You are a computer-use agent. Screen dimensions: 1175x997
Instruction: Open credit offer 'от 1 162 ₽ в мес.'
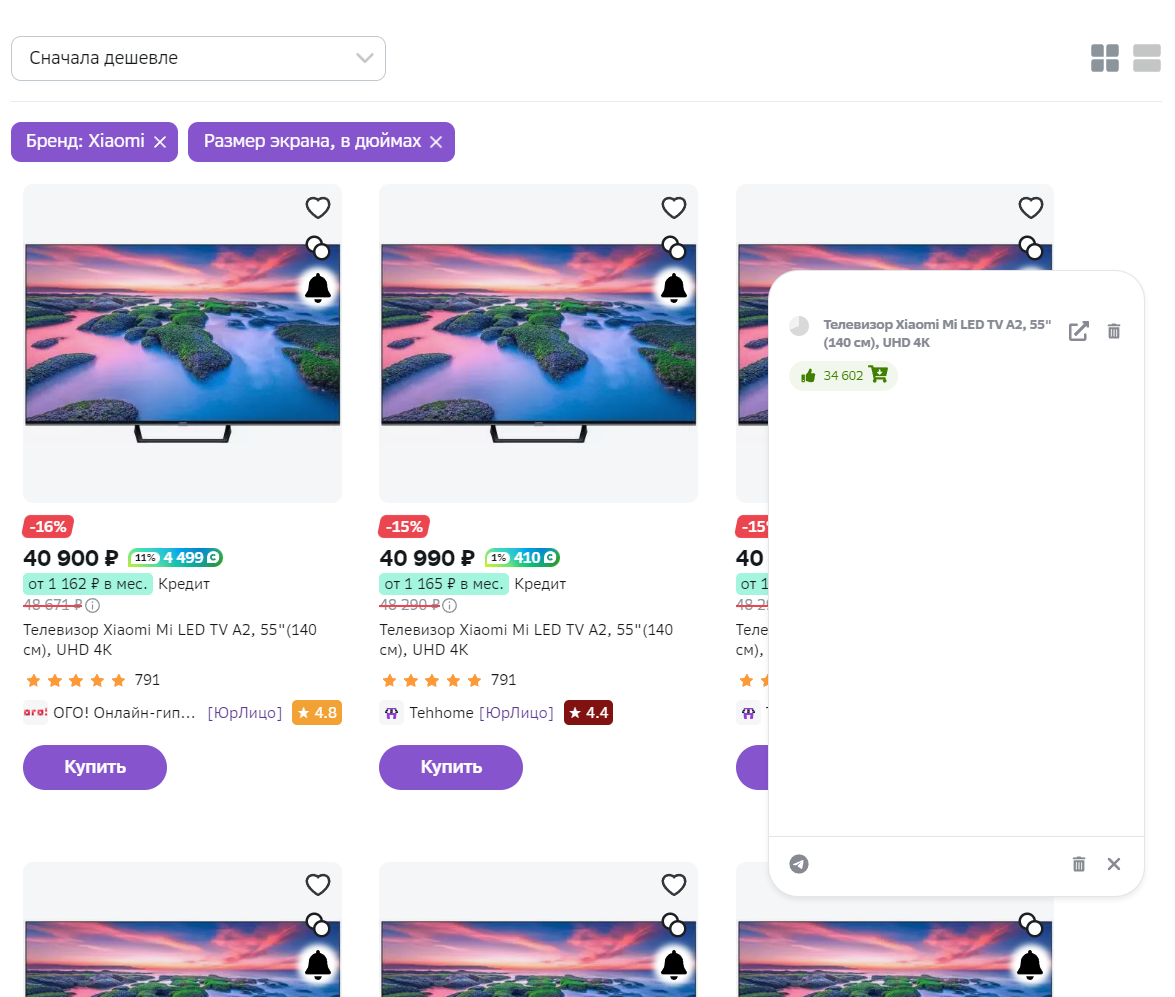[88, 584]
